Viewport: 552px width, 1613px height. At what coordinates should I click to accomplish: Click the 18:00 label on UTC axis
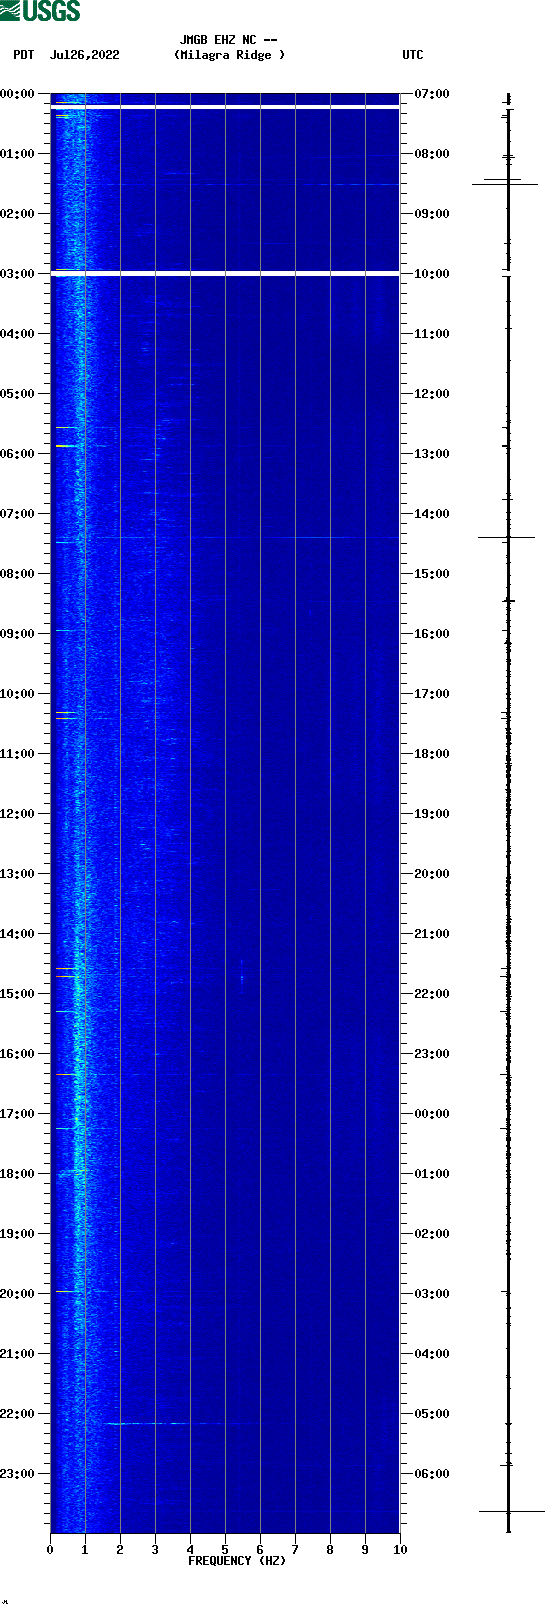pos(431,754)
